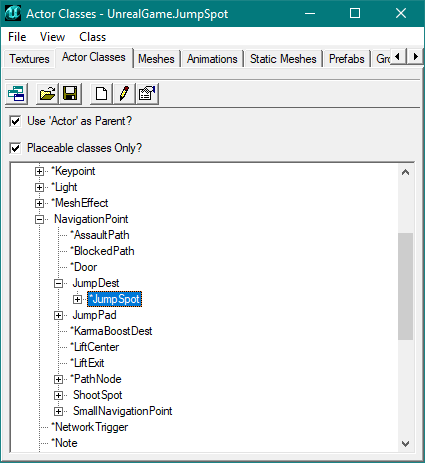Select the PathNode class
The width and height of the screenshot is (425, 463).
(96, 379)
